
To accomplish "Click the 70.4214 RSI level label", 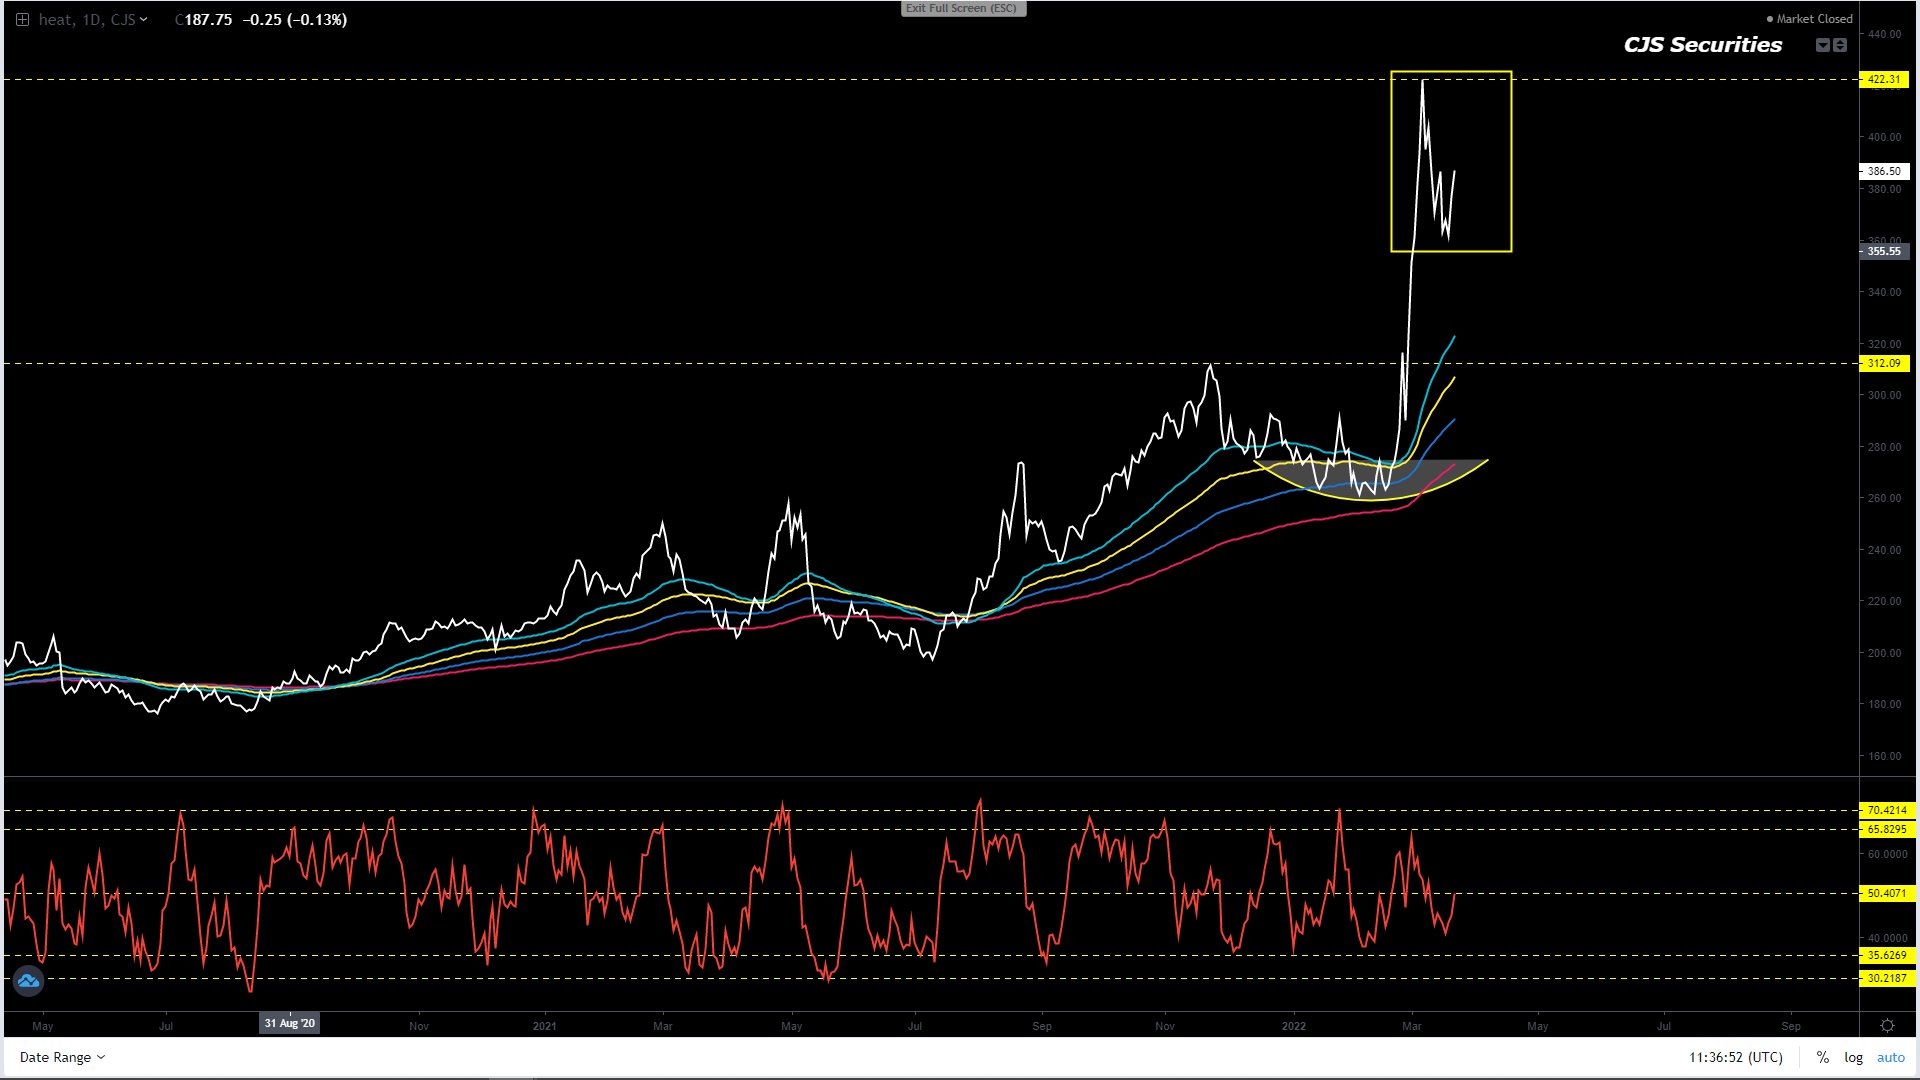I will pos(1886,810).
